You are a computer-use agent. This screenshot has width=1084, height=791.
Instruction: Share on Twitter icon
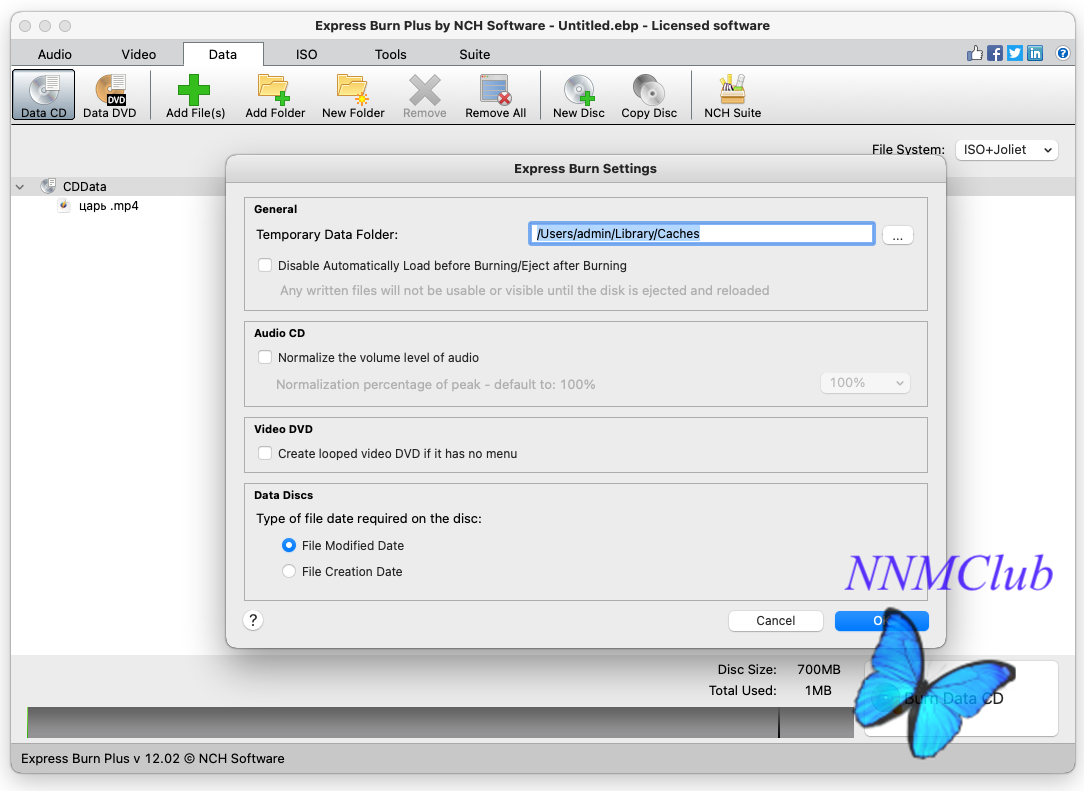click(x=1015, y=53)
